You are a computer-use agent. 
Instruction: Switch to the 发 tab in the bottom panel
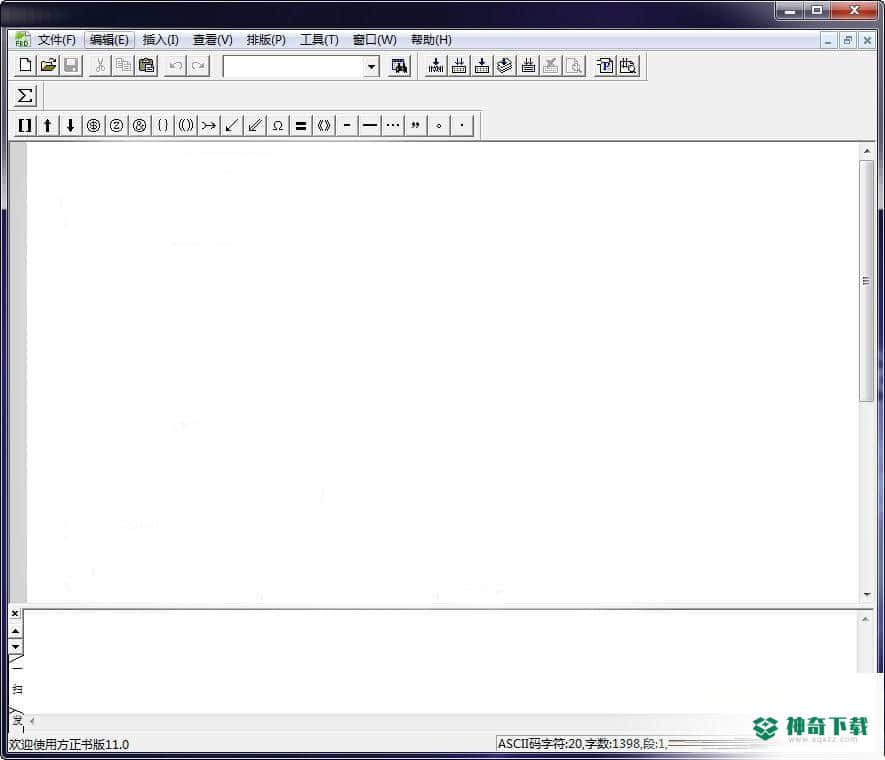click(17, 719)
